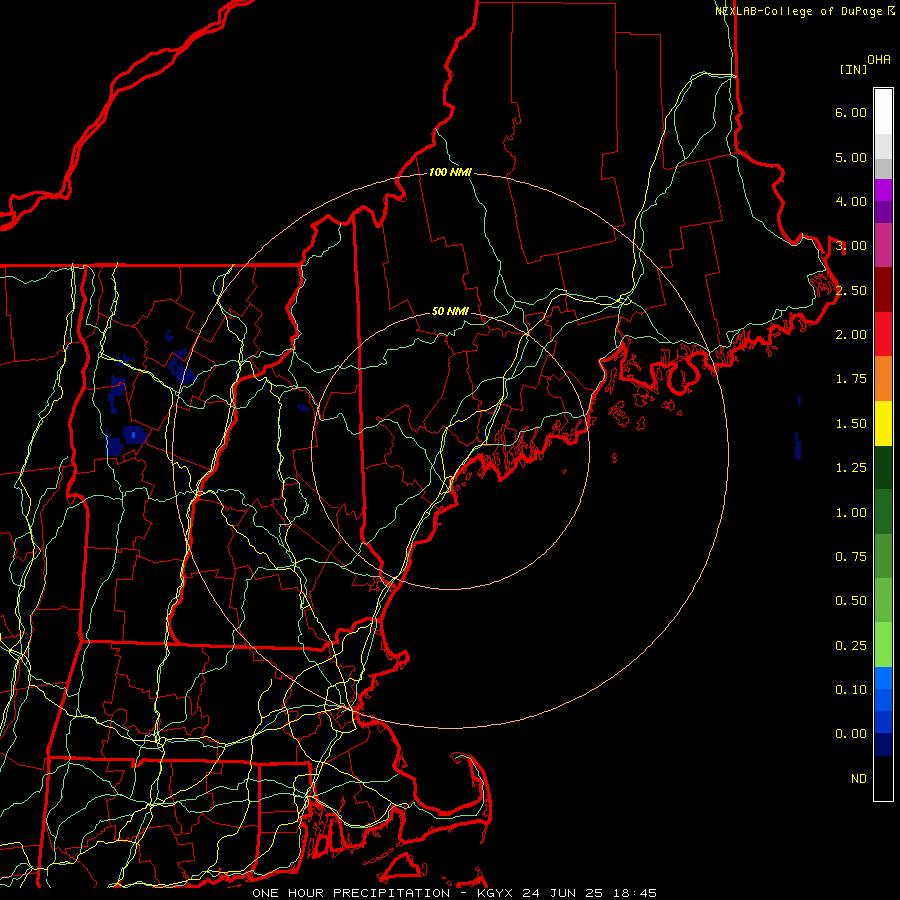The image size is (900, 900).
Task: Select the 0.50 legend value
Action: tap(851, 601)
